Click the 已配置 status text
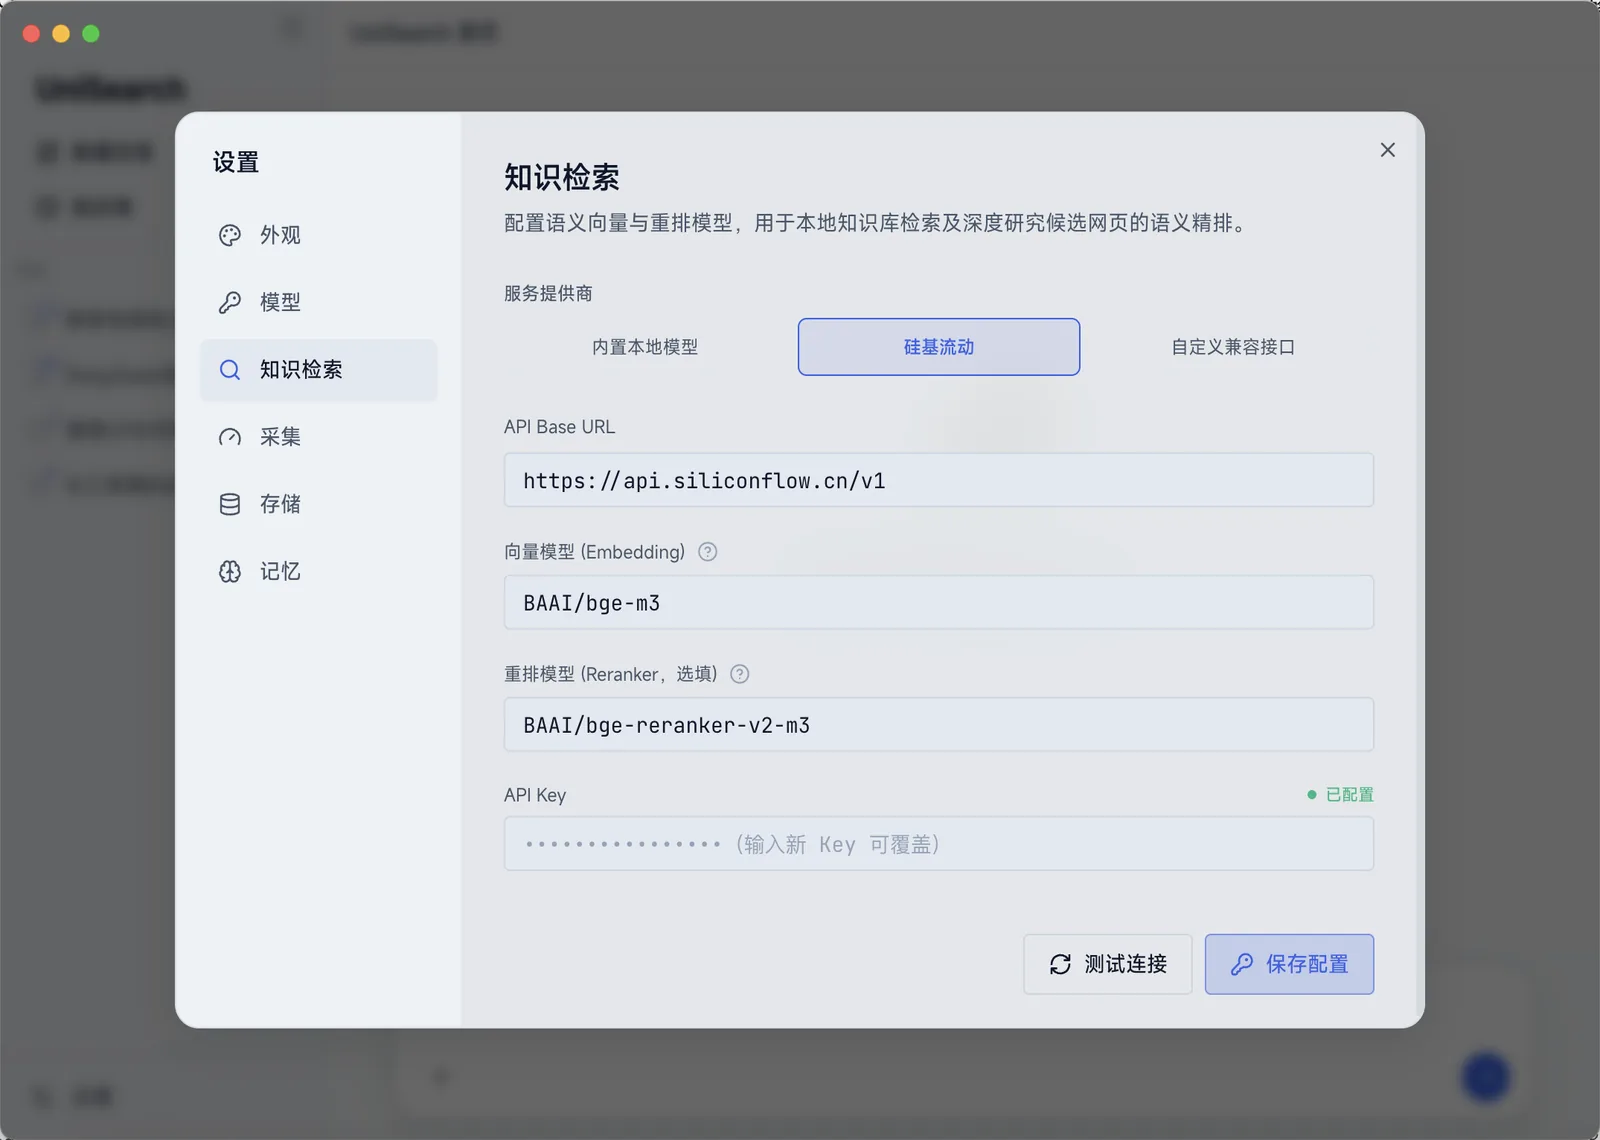The image size is (1600, 1140). [x=1350, y=795]
